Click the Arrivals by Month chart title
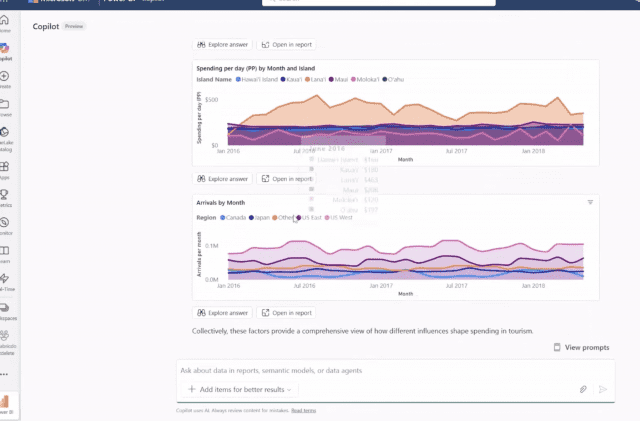 click(221, 203)
